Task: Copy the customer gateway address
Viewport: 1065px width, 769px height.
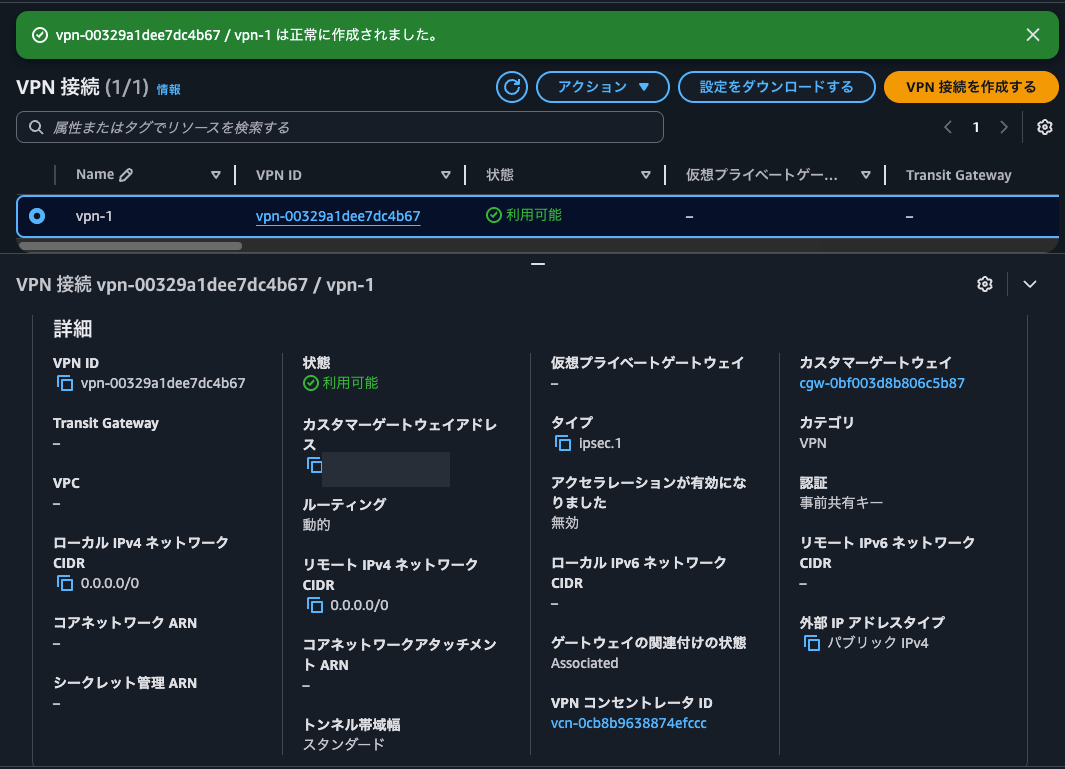Action: (x=315, y=465)
